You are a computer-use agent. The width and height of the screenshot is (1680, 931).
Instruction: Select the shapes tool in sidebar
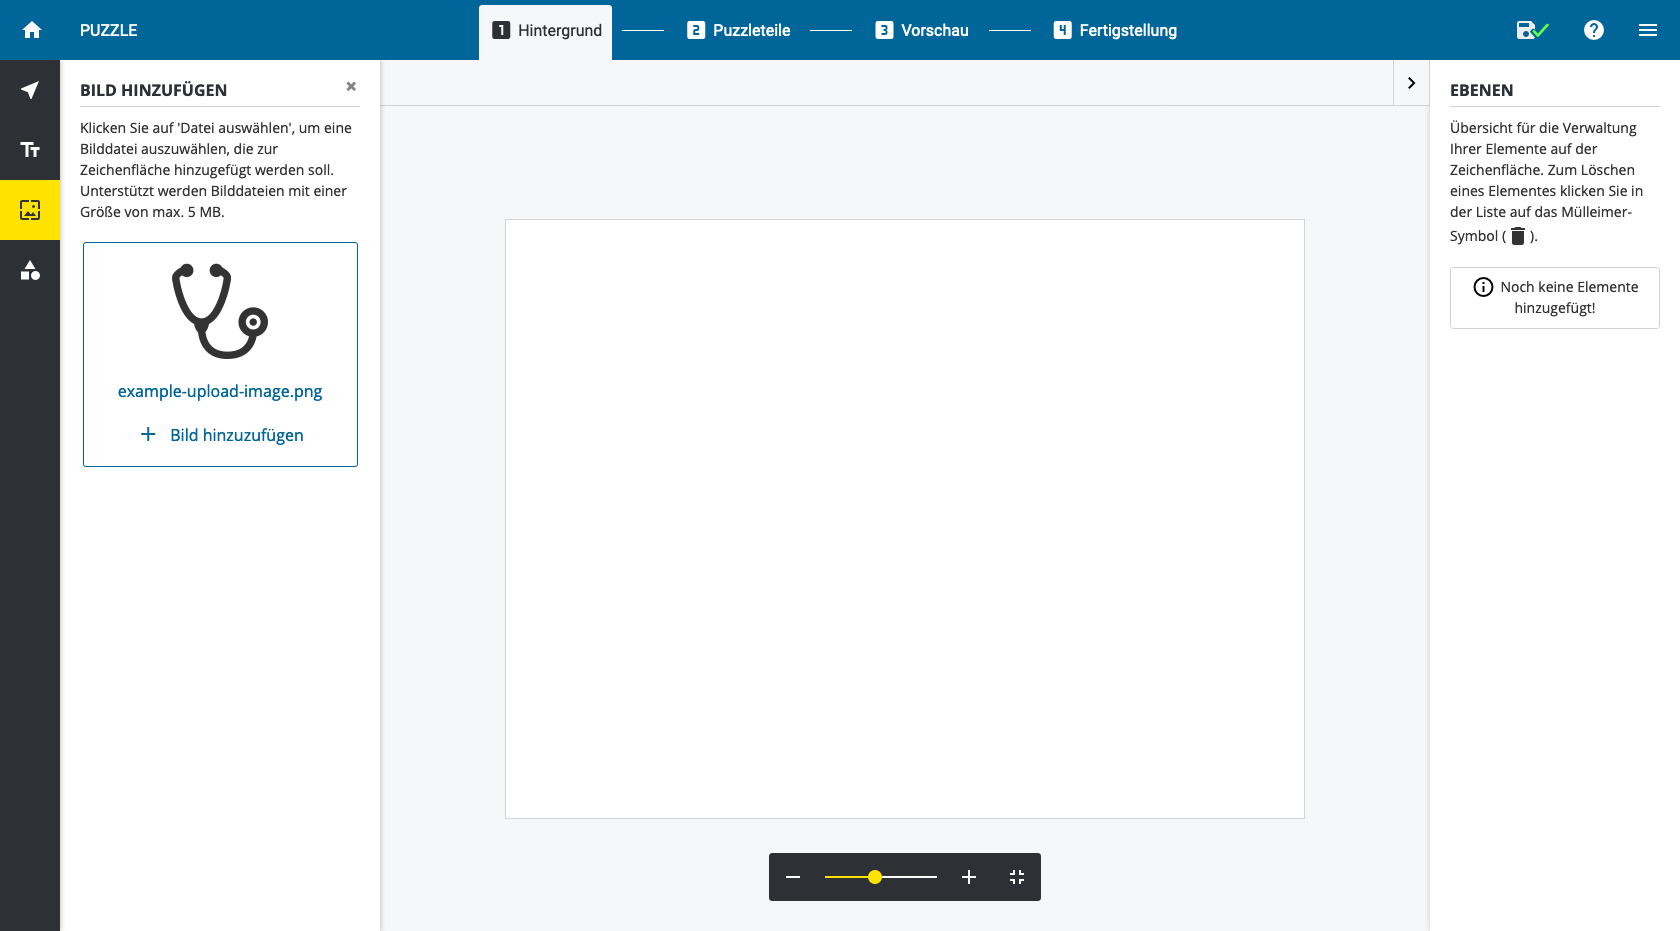(x=30, y=270)
